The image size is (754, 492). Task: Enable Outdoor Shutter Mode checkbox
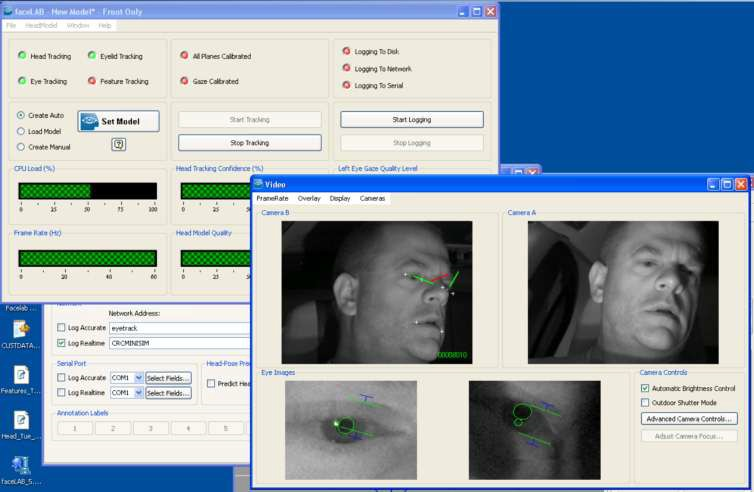[x=645, y=403]
